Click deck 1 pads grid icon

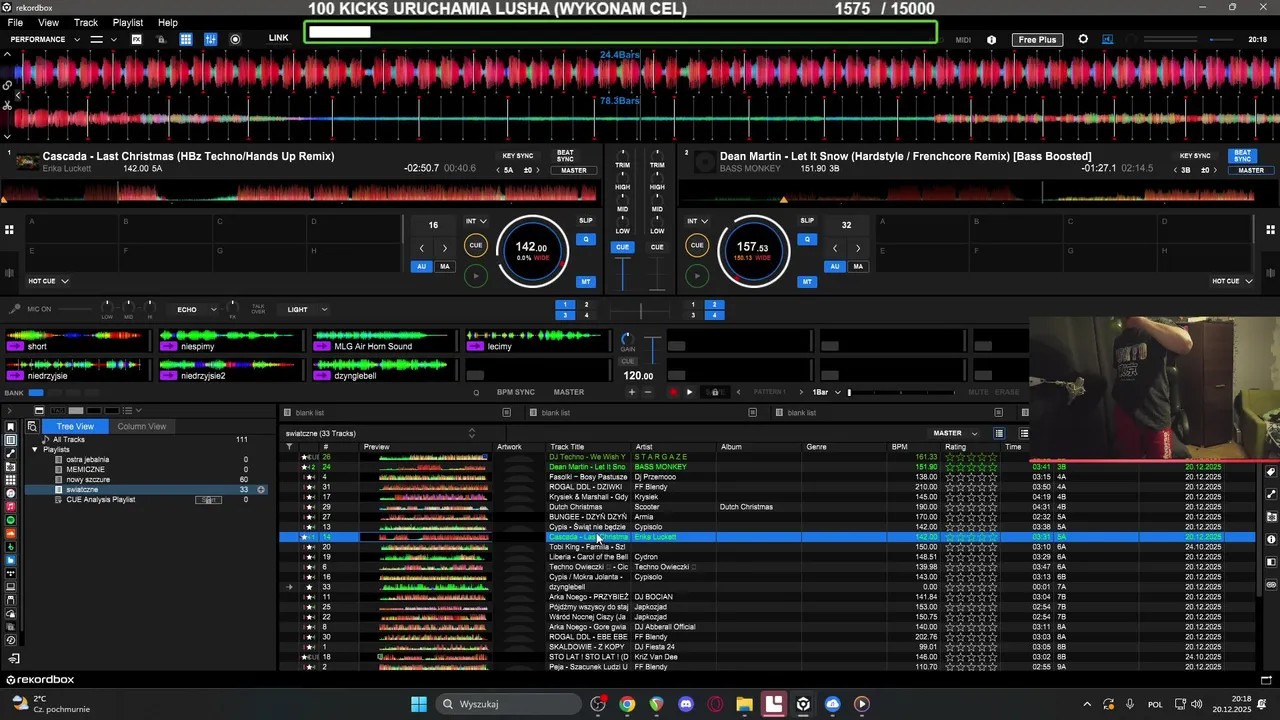(9, 230)
